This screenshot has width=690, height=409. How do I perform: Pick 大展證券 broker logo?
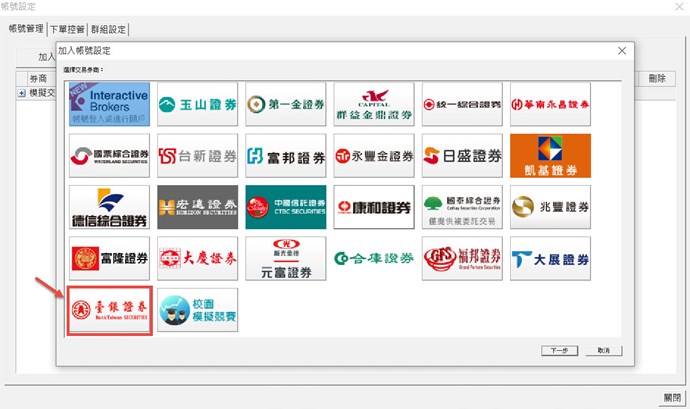pos(551,258)
